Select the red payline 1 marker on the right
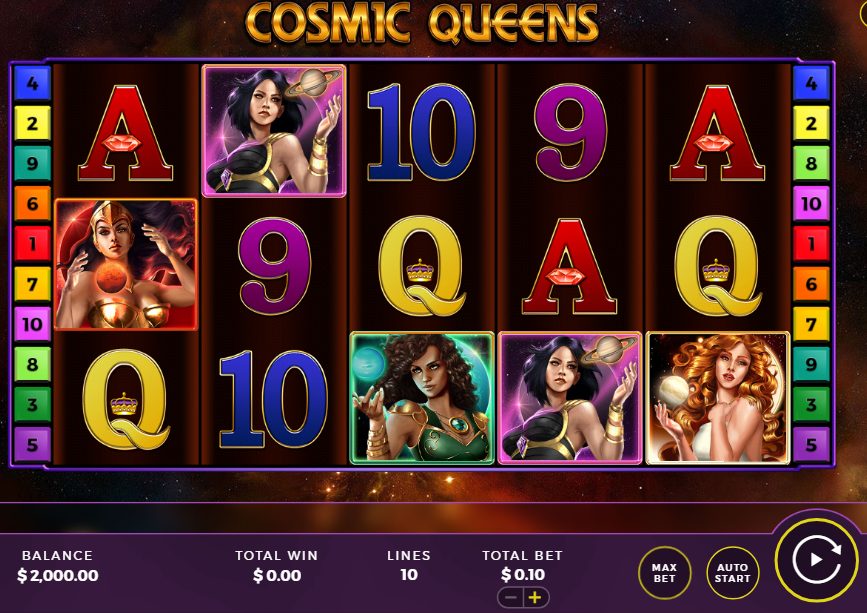The height and width of the screenshot is (613, 867). pos(811,243)
